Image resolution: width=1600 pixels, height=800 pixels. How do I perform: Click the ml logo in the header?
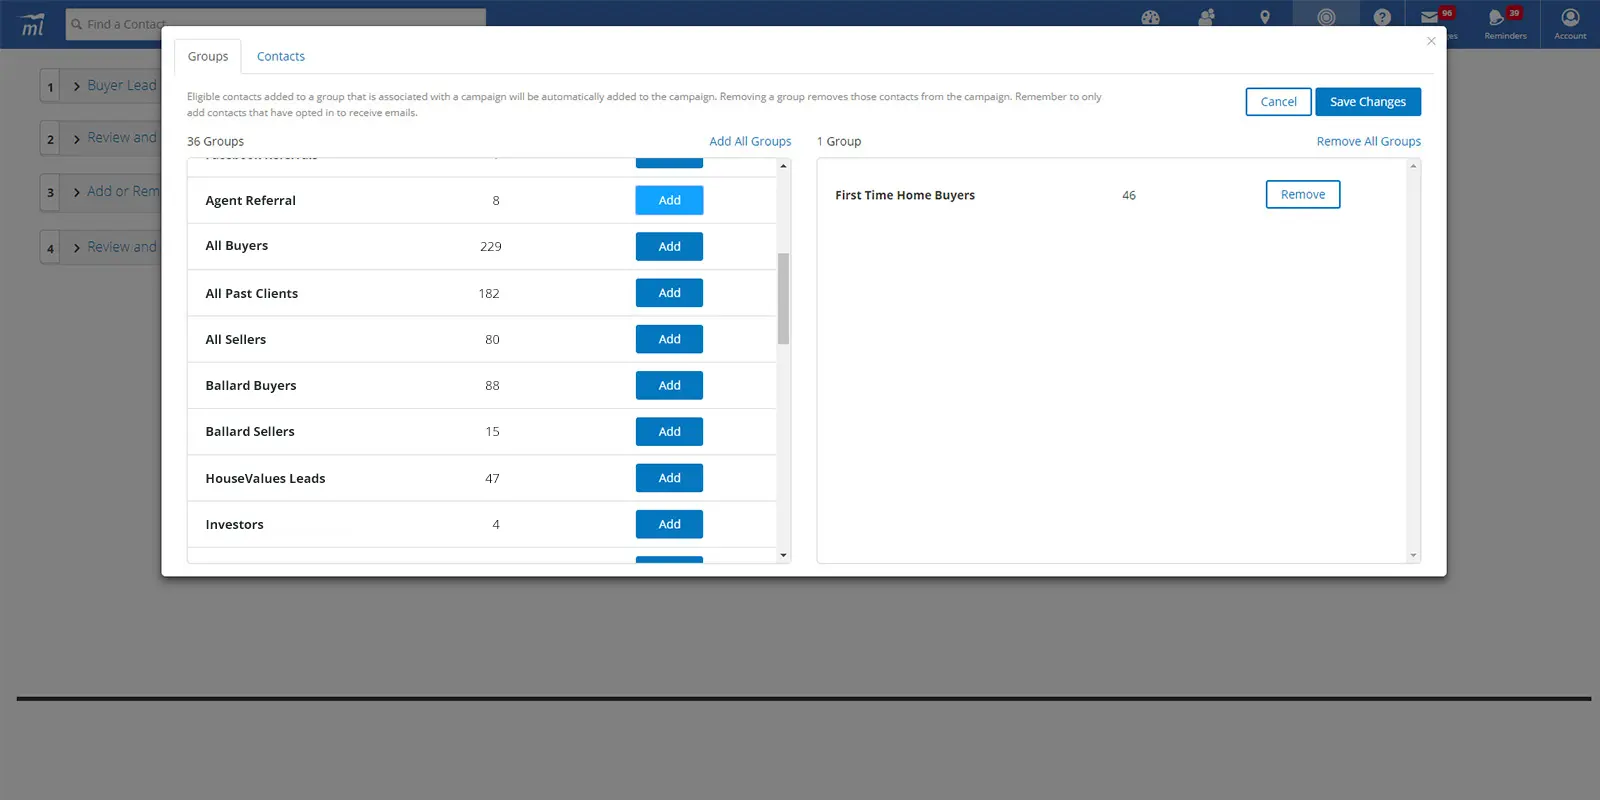[x=33, y=24]
